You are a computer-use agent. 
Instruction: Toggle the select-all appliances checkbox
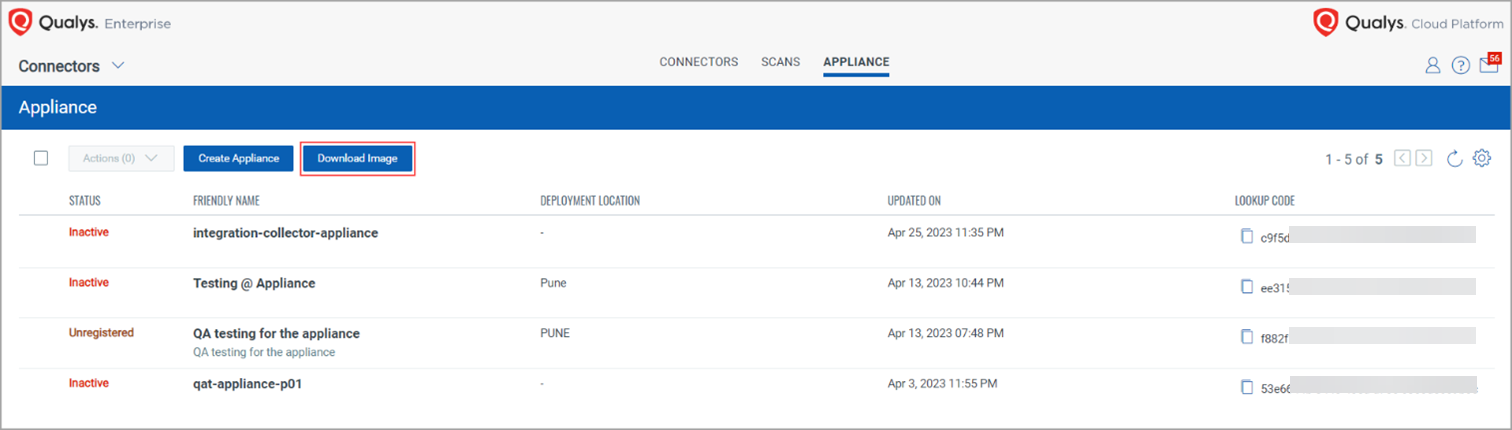pos(41,158)
